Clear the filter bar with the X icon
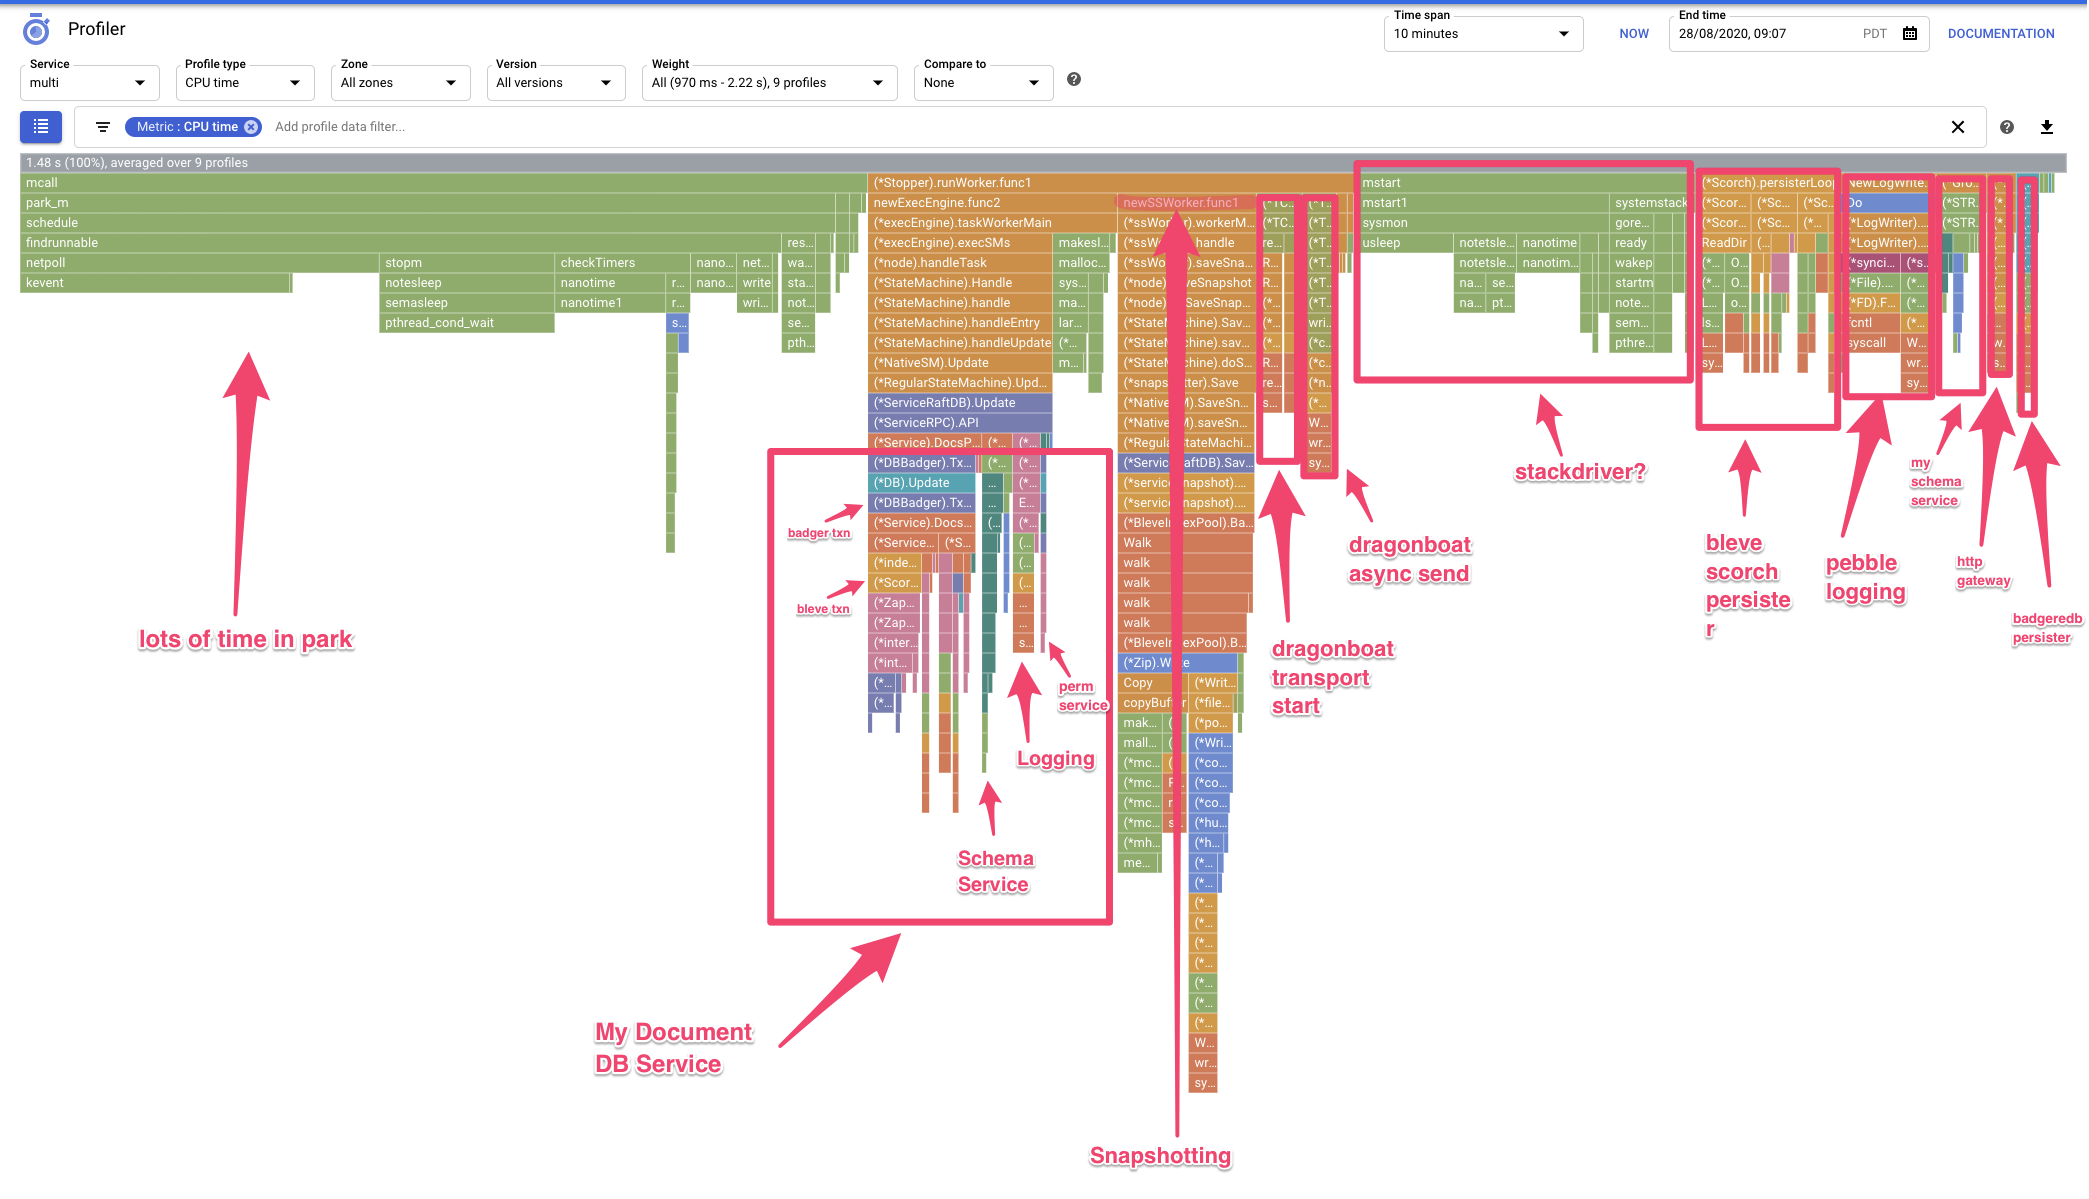The width and height of the screenshot is (2089, 1199). (1958, 127)
